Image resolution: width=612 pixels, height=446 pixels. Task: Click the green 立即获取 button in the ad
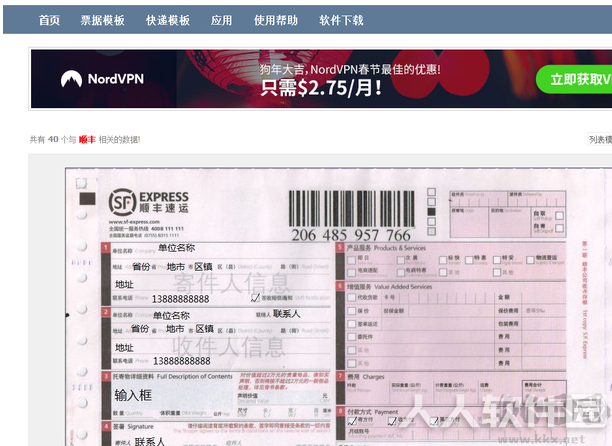574,79
